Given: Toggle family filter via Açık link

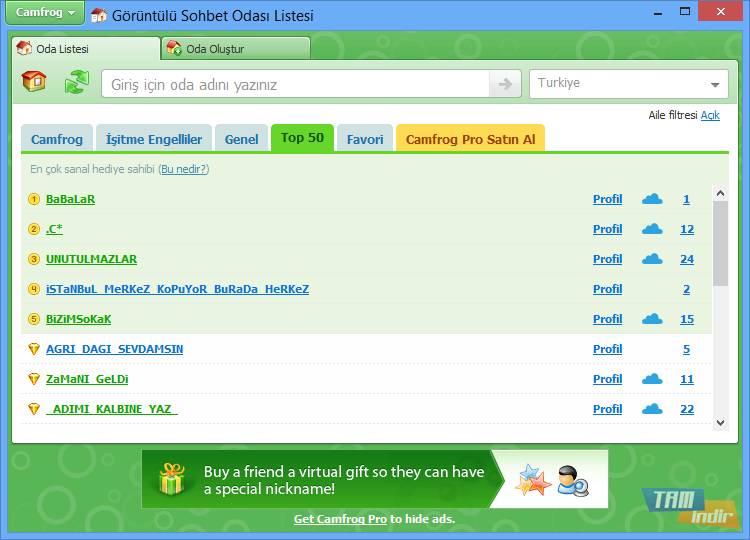Looking at the screenshot, I should click(x=710, y=115).
